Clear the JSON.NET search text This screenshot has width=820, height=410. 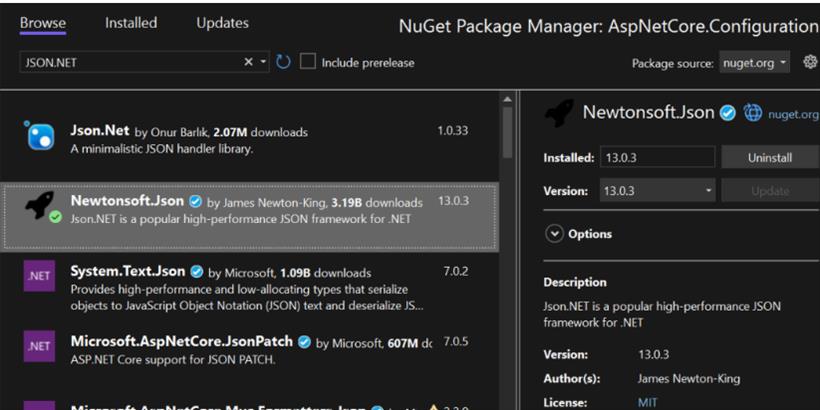coord(248,62)
